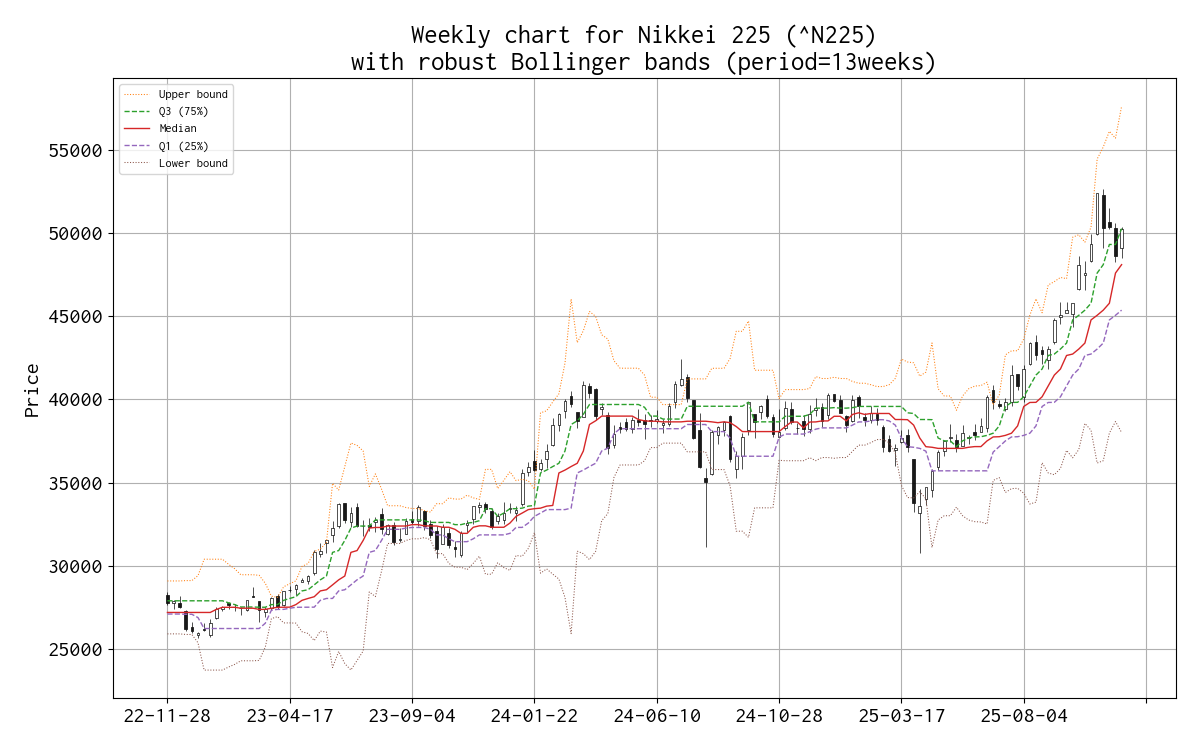Click the 22-11-28 date label
The image size is (1200, 750).
(x=168, y=718)
